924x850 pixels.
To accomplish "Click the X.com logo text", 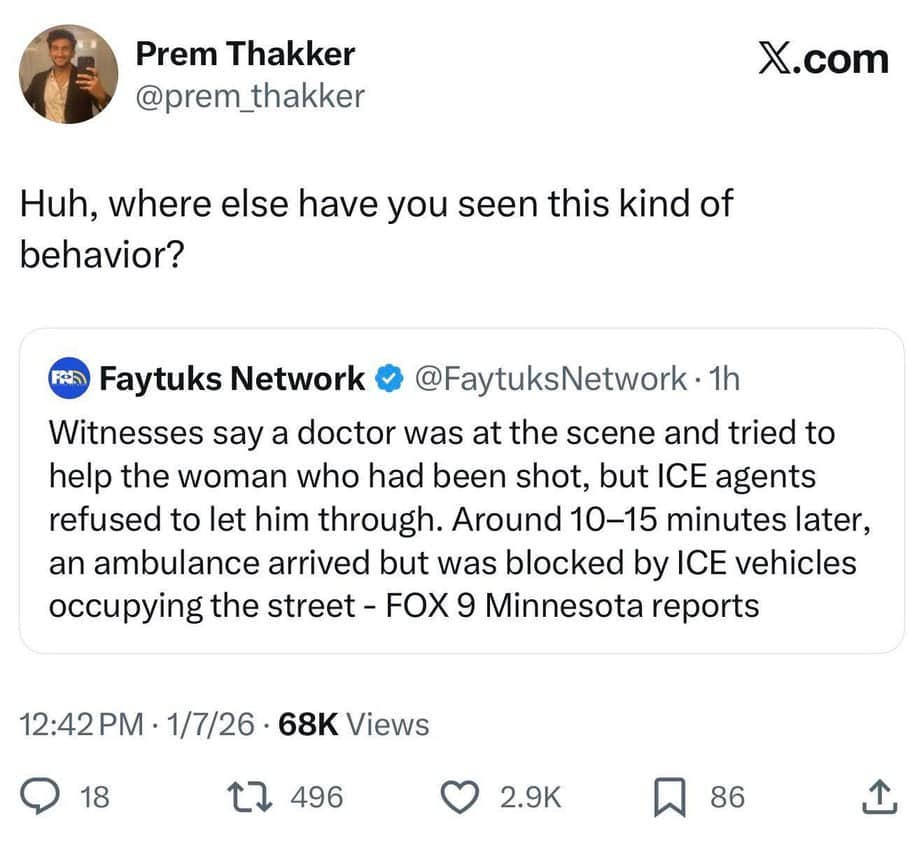I will 822,58.
